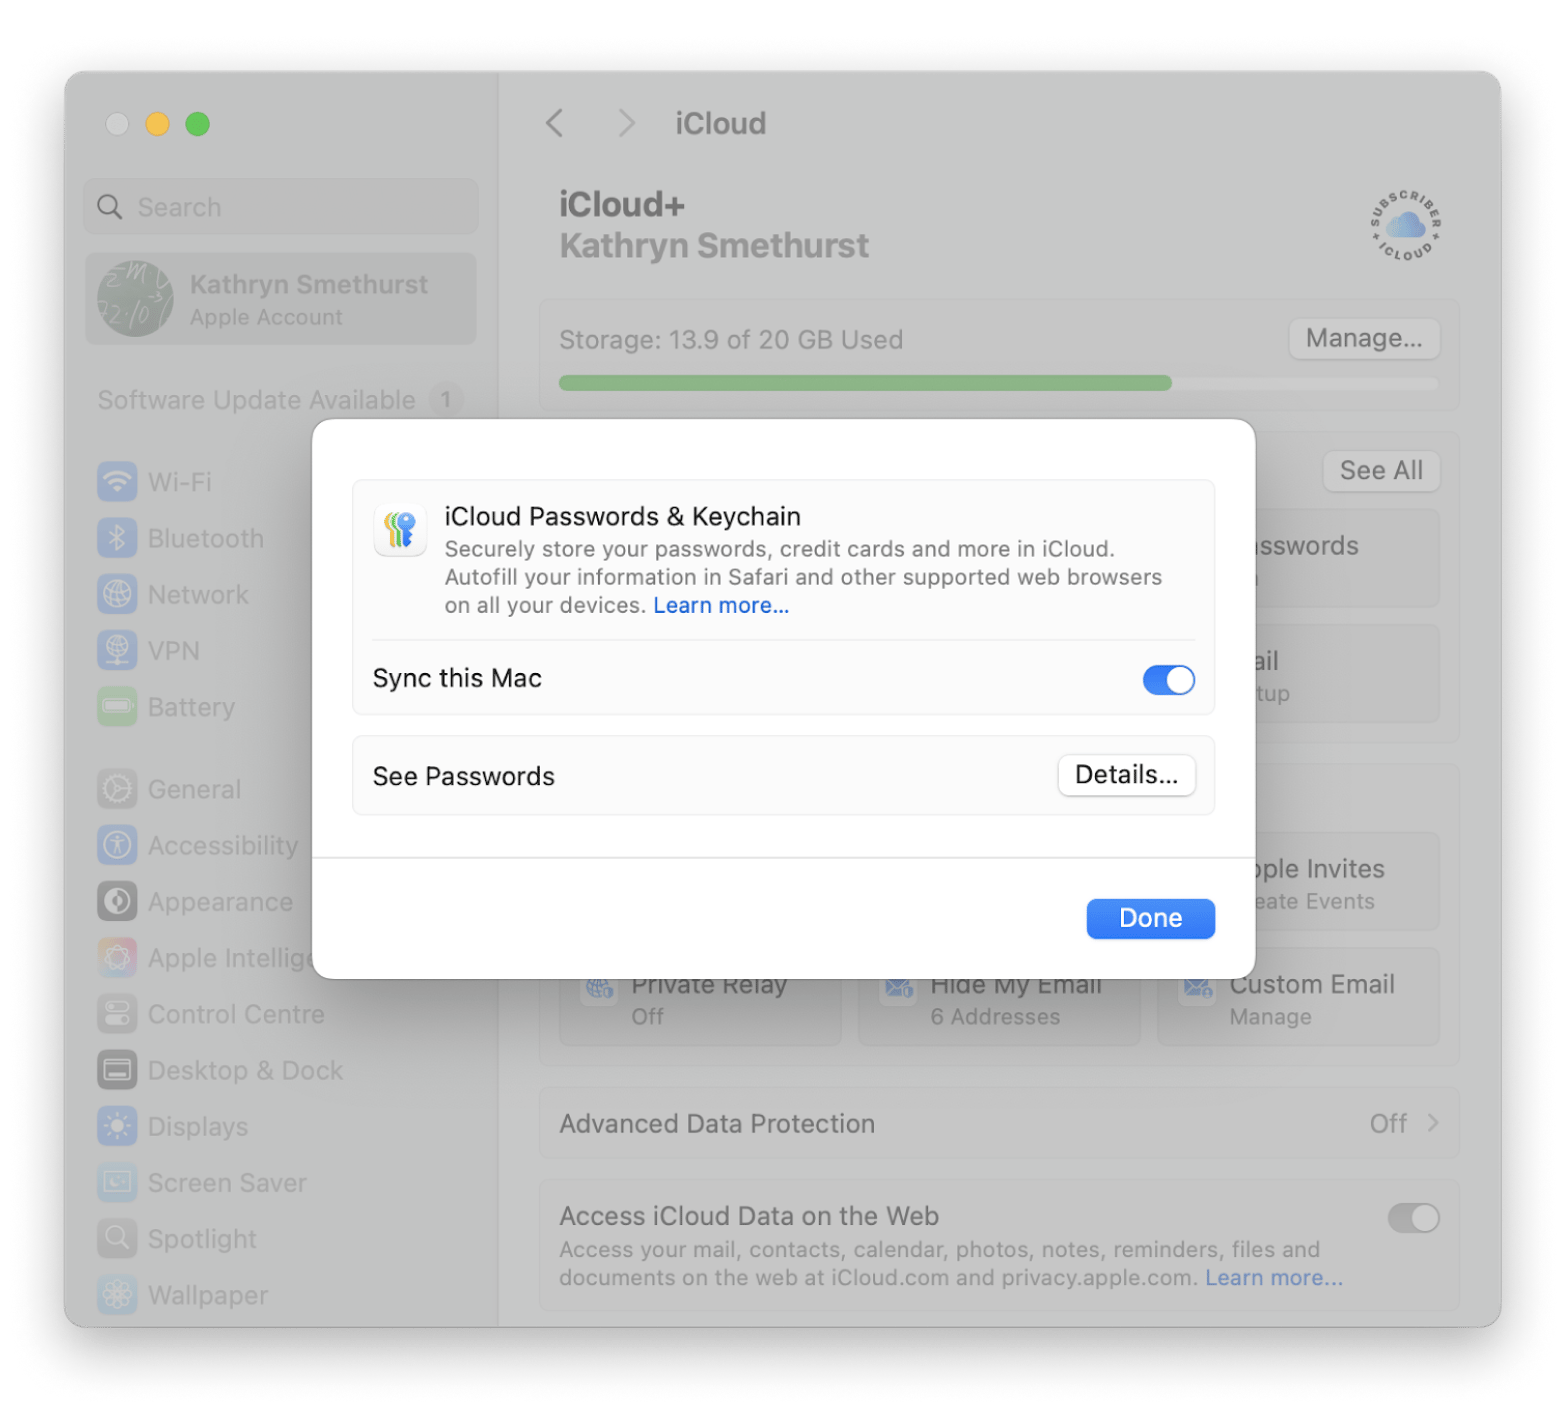Open Bluetooth settings via its icon
This screenshot has width=1560, height=1420.
pyautogui.click(x=117, y=538)
